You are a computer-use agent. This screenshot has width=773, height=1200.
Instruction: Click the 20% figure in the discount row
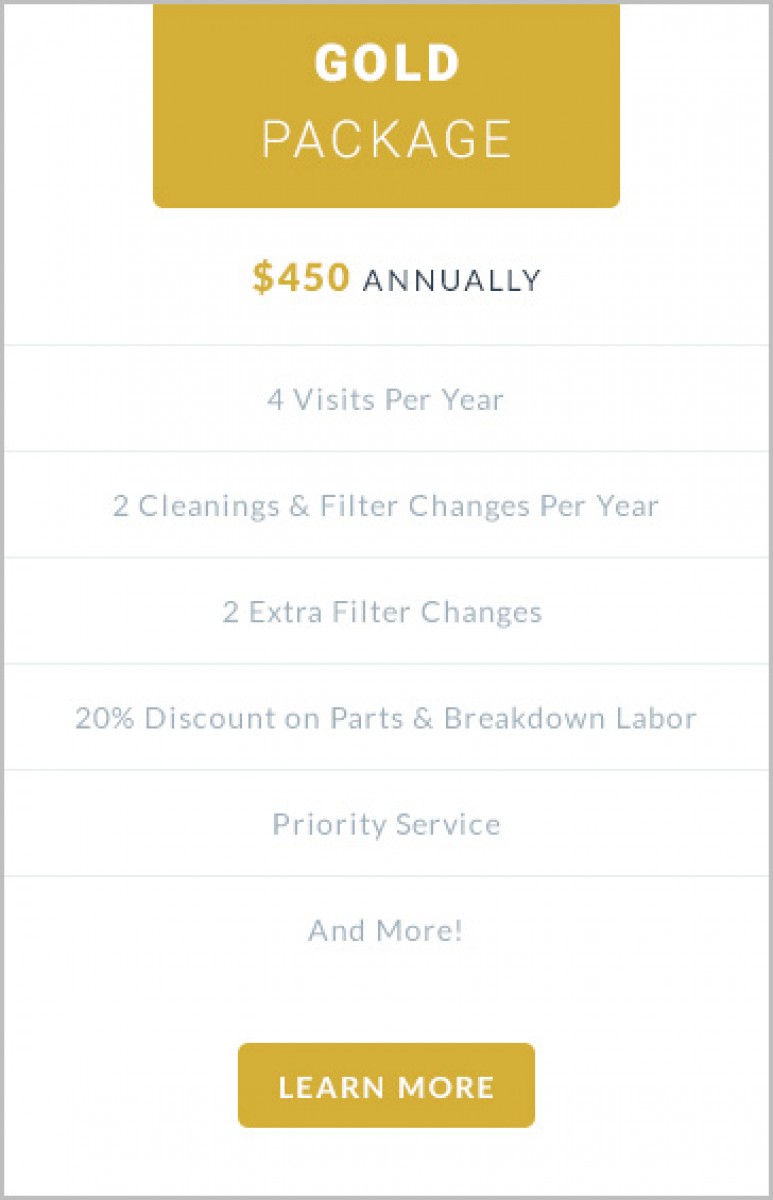tap(97, 718)
